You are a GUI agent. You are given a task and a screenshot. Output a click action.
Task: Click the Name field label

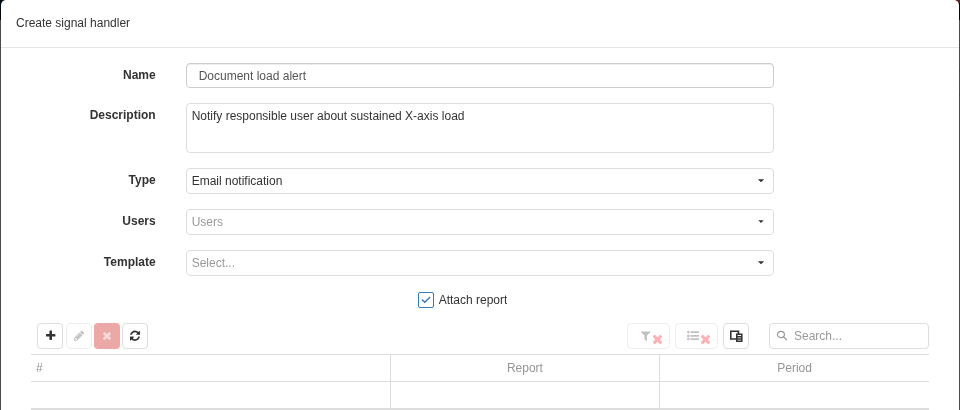(140, 75)
